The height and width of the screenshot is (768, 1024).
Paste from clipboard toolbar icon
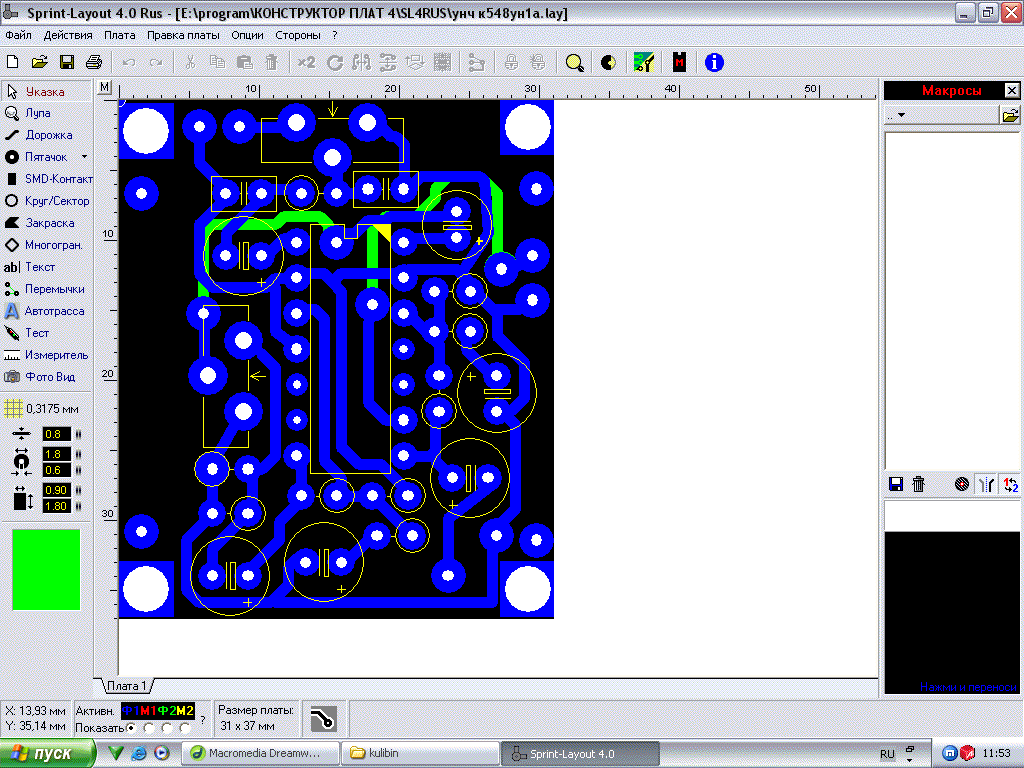pyautogui.click(x=244, y=62)
